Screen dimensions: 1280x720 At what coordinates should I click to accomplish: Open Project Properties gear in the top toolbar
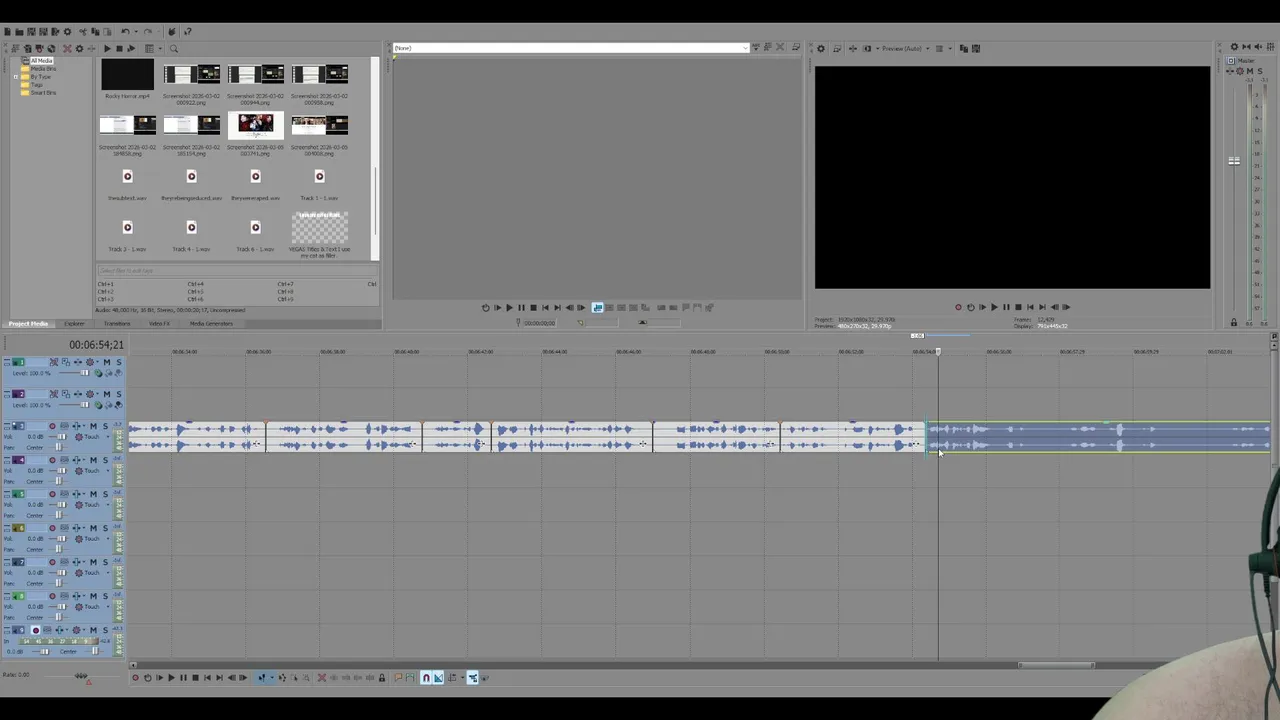click(x=67, y=32)
